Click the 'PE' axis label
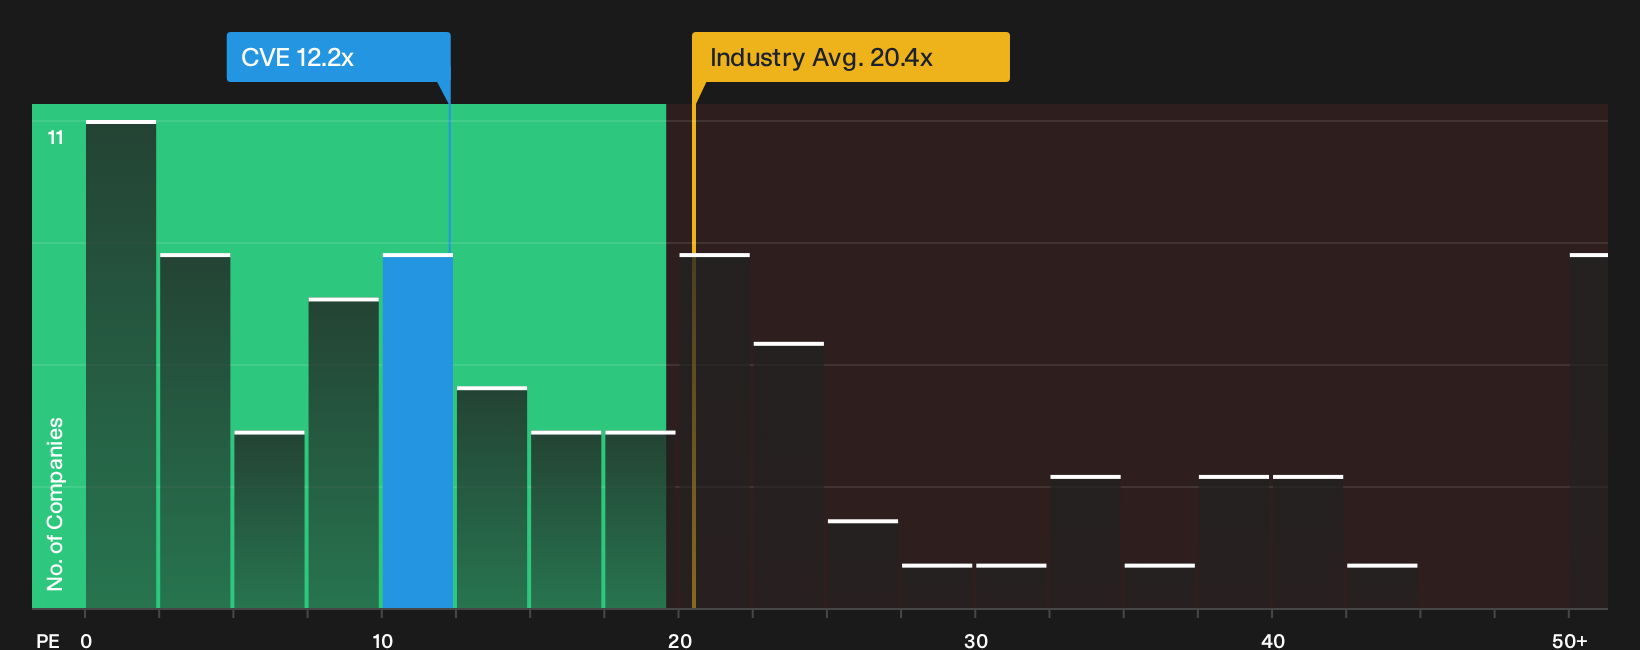The image size is (1640, 650). (x=48, y=641)
